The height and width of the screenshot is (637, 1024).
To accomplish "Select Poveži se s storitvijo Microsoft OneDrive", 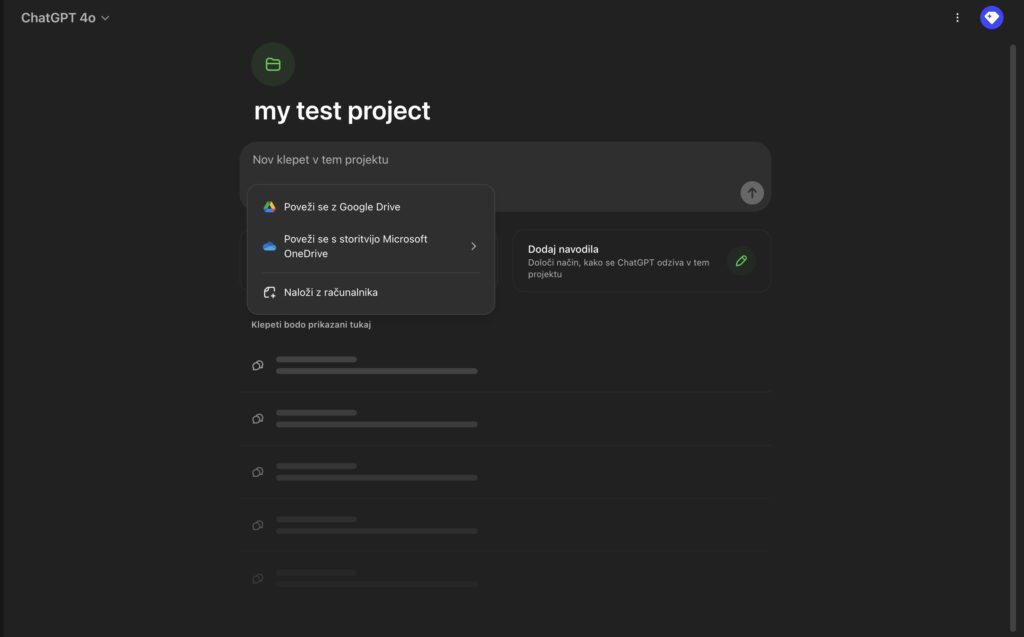I will (x=371, y=246).
